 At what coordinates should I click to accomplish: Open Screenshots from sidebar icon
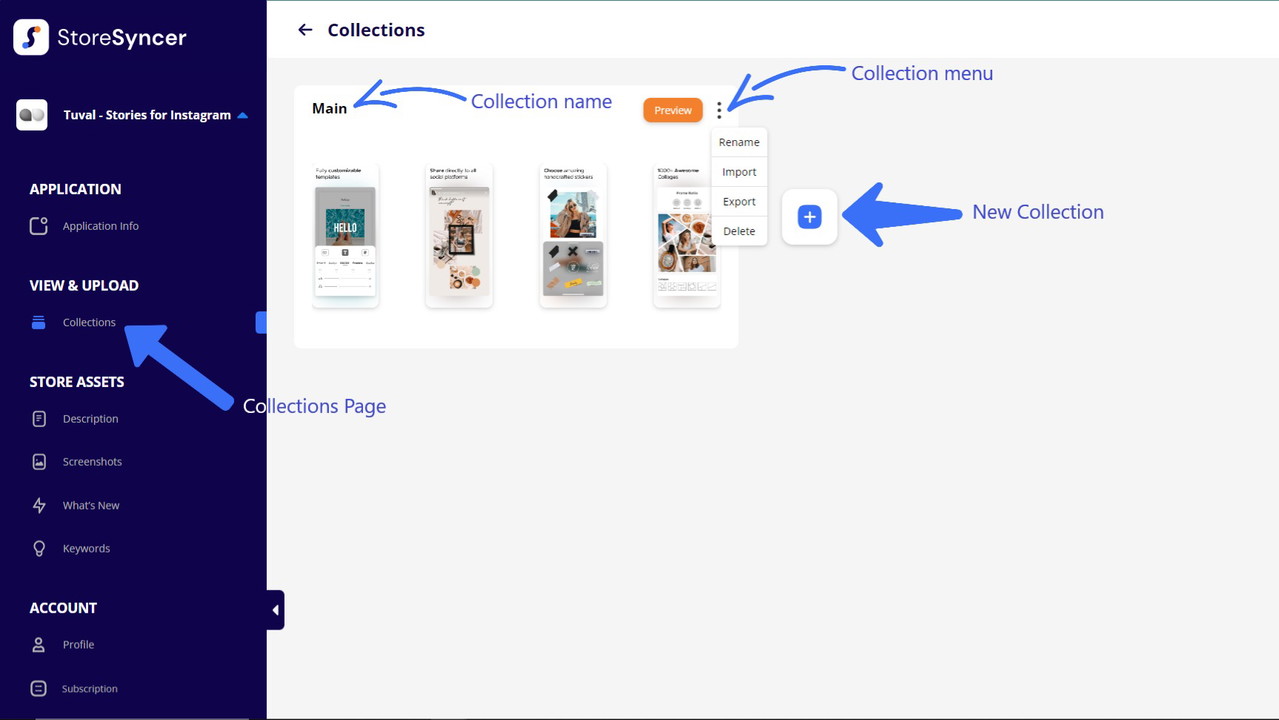point(39,462)
